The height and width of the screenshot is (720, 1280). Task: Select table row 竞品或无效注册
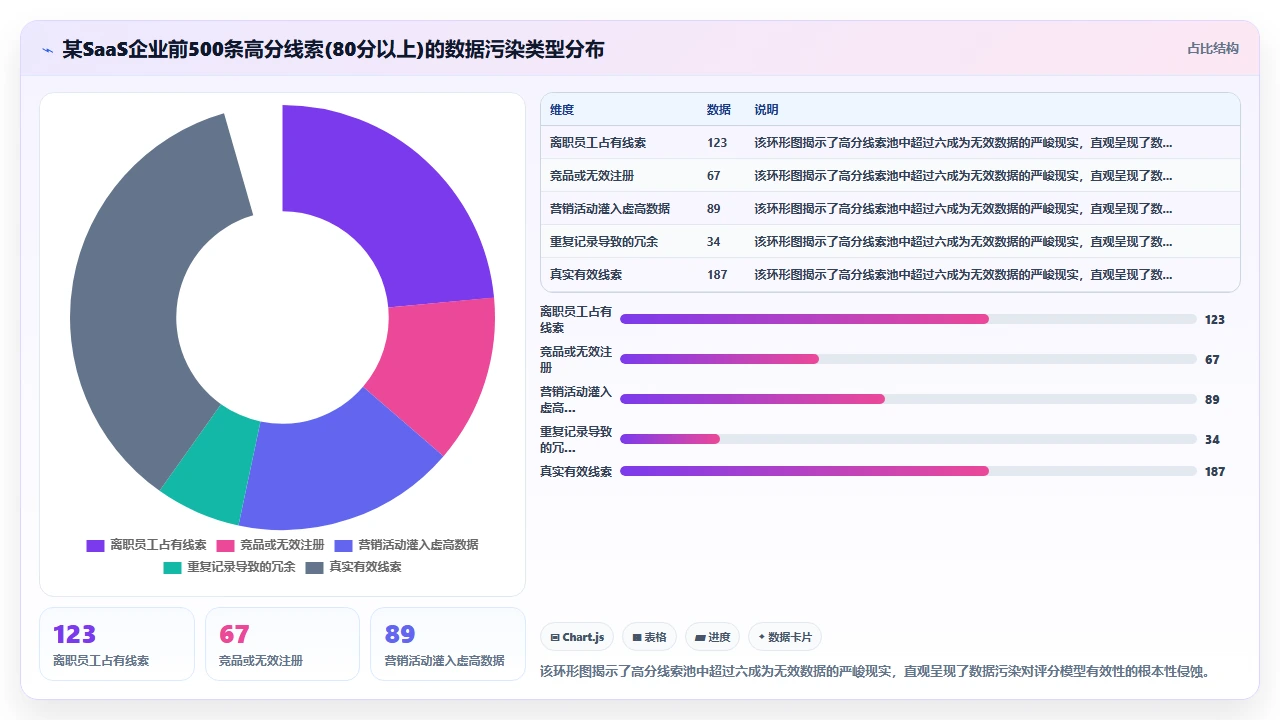[890, 176]
